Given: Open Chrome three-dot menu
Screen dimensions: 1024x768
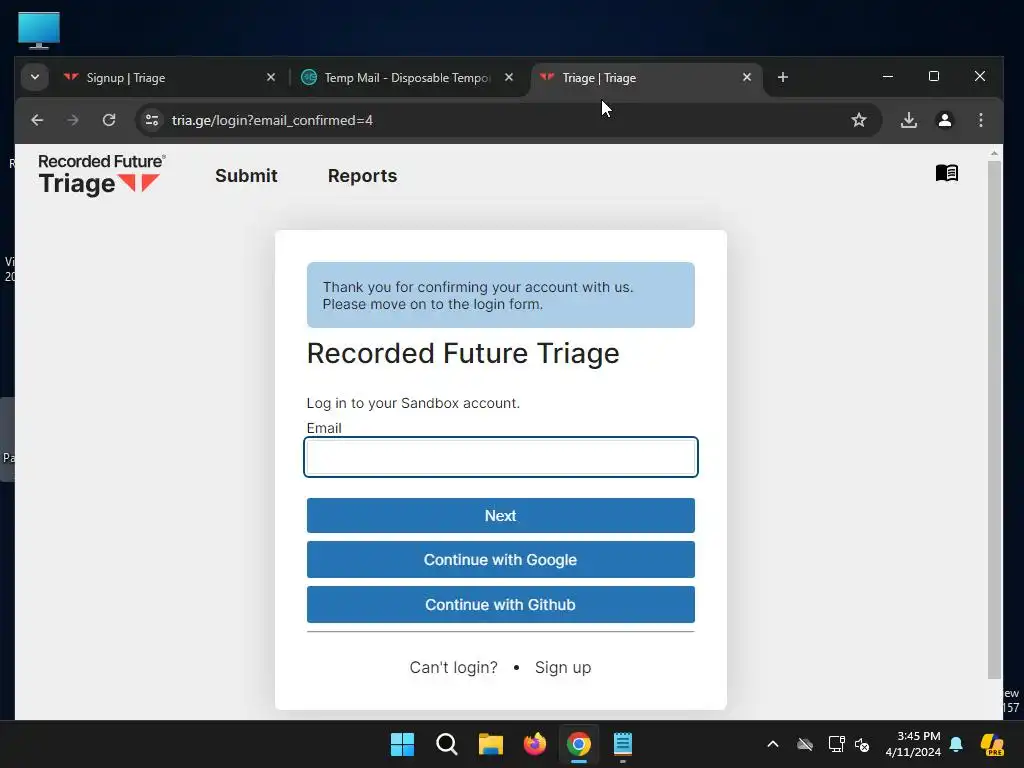Looking at the screenshot, I should 980,120.
